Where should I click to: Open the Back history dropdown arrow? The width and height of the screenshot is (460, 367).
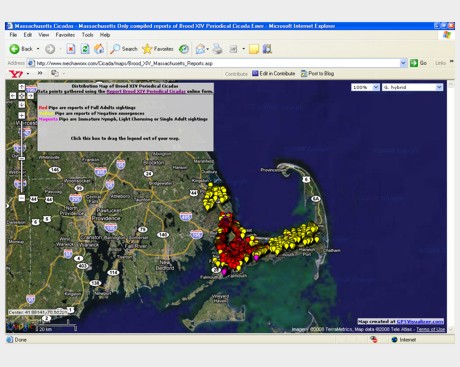coord(38,49)
